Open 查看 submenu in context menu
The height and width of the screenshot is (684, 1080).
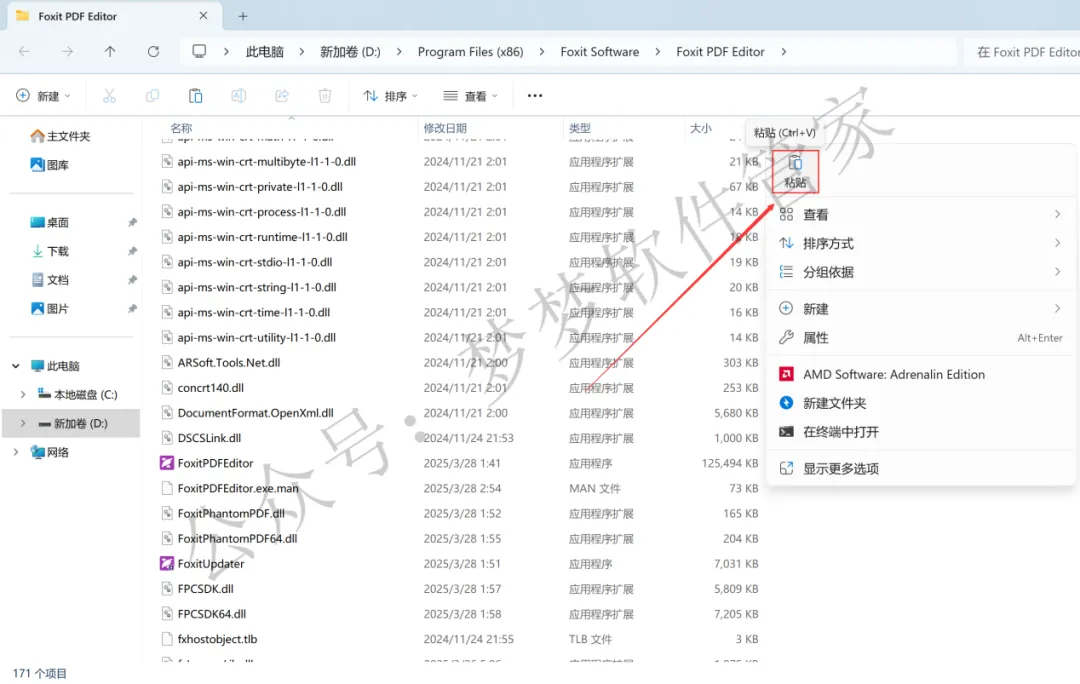click(921, 215)
